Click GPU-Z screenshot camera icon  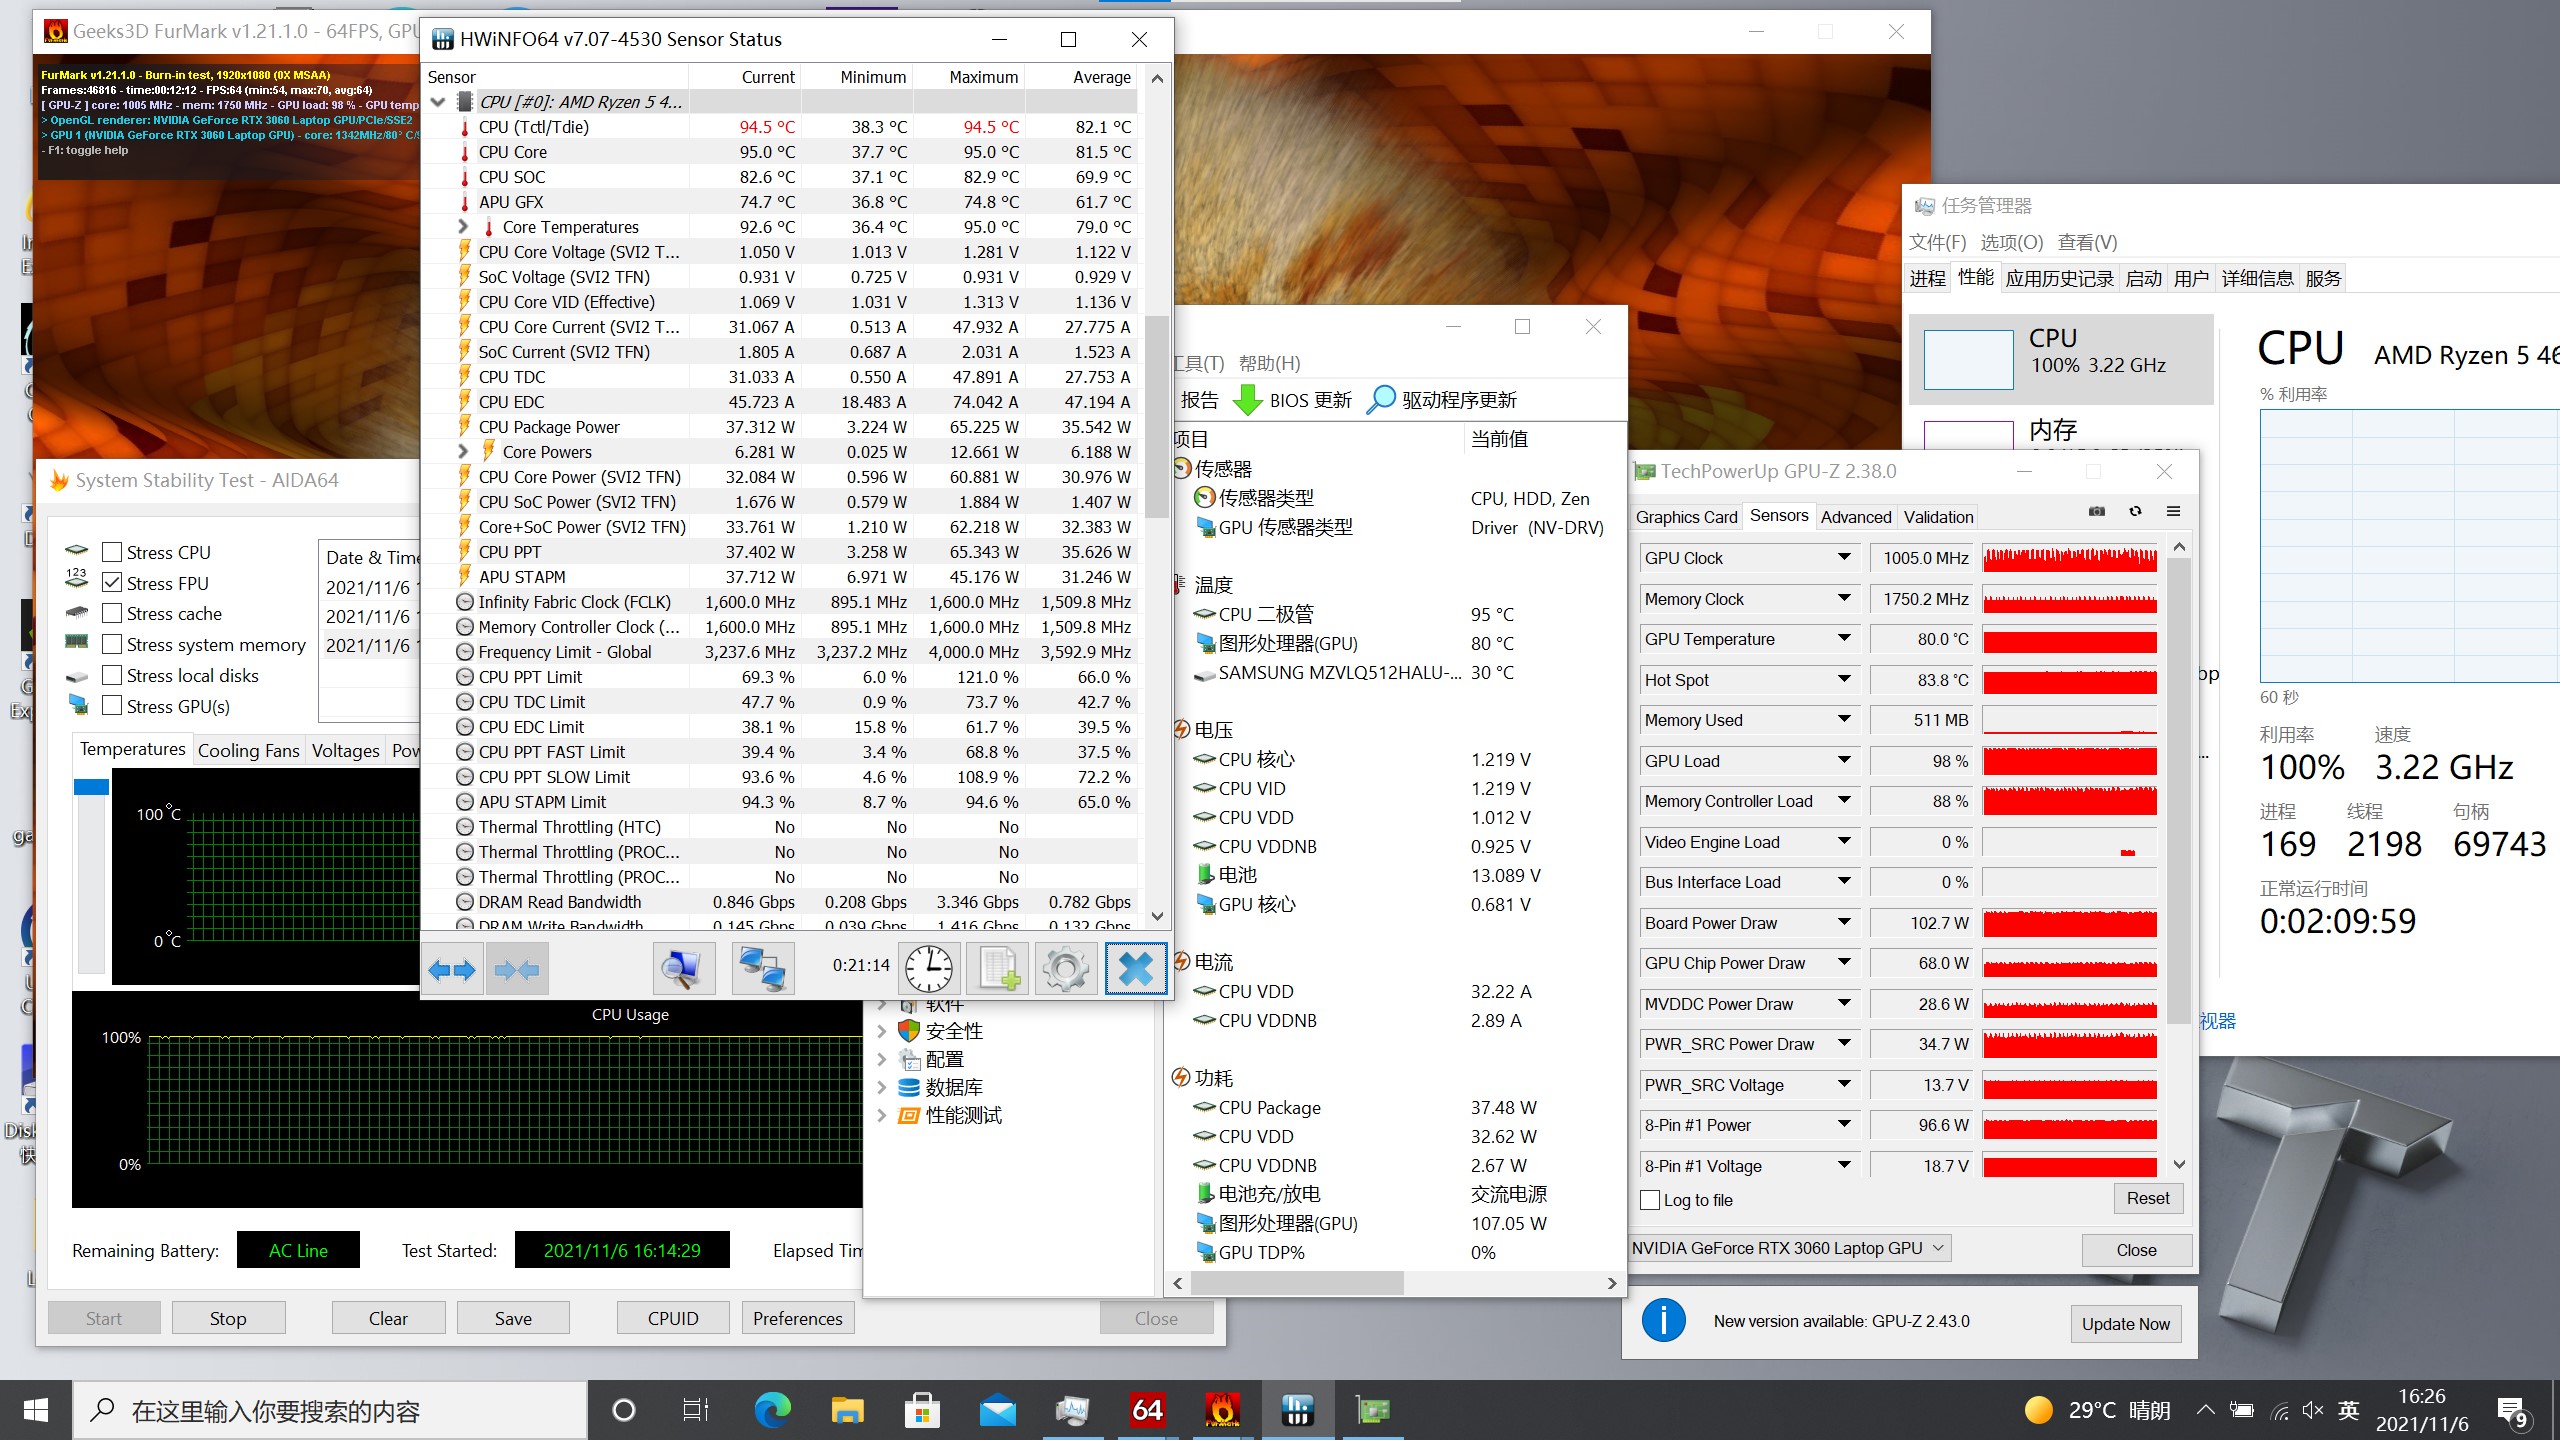2097,512
